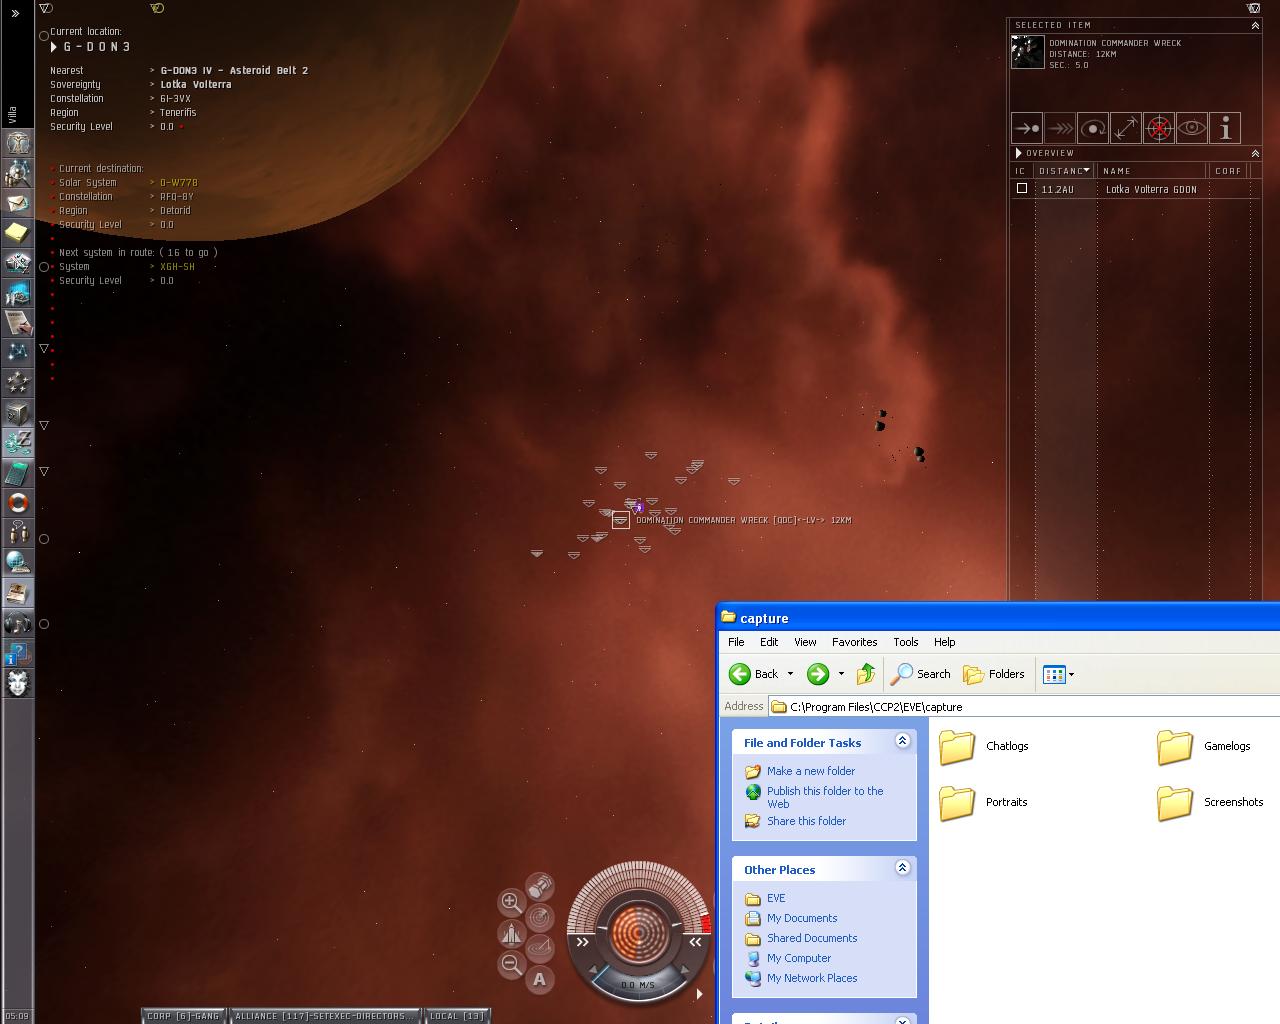
Task: Click the 0-W778 destination system name
Action: 179,183
